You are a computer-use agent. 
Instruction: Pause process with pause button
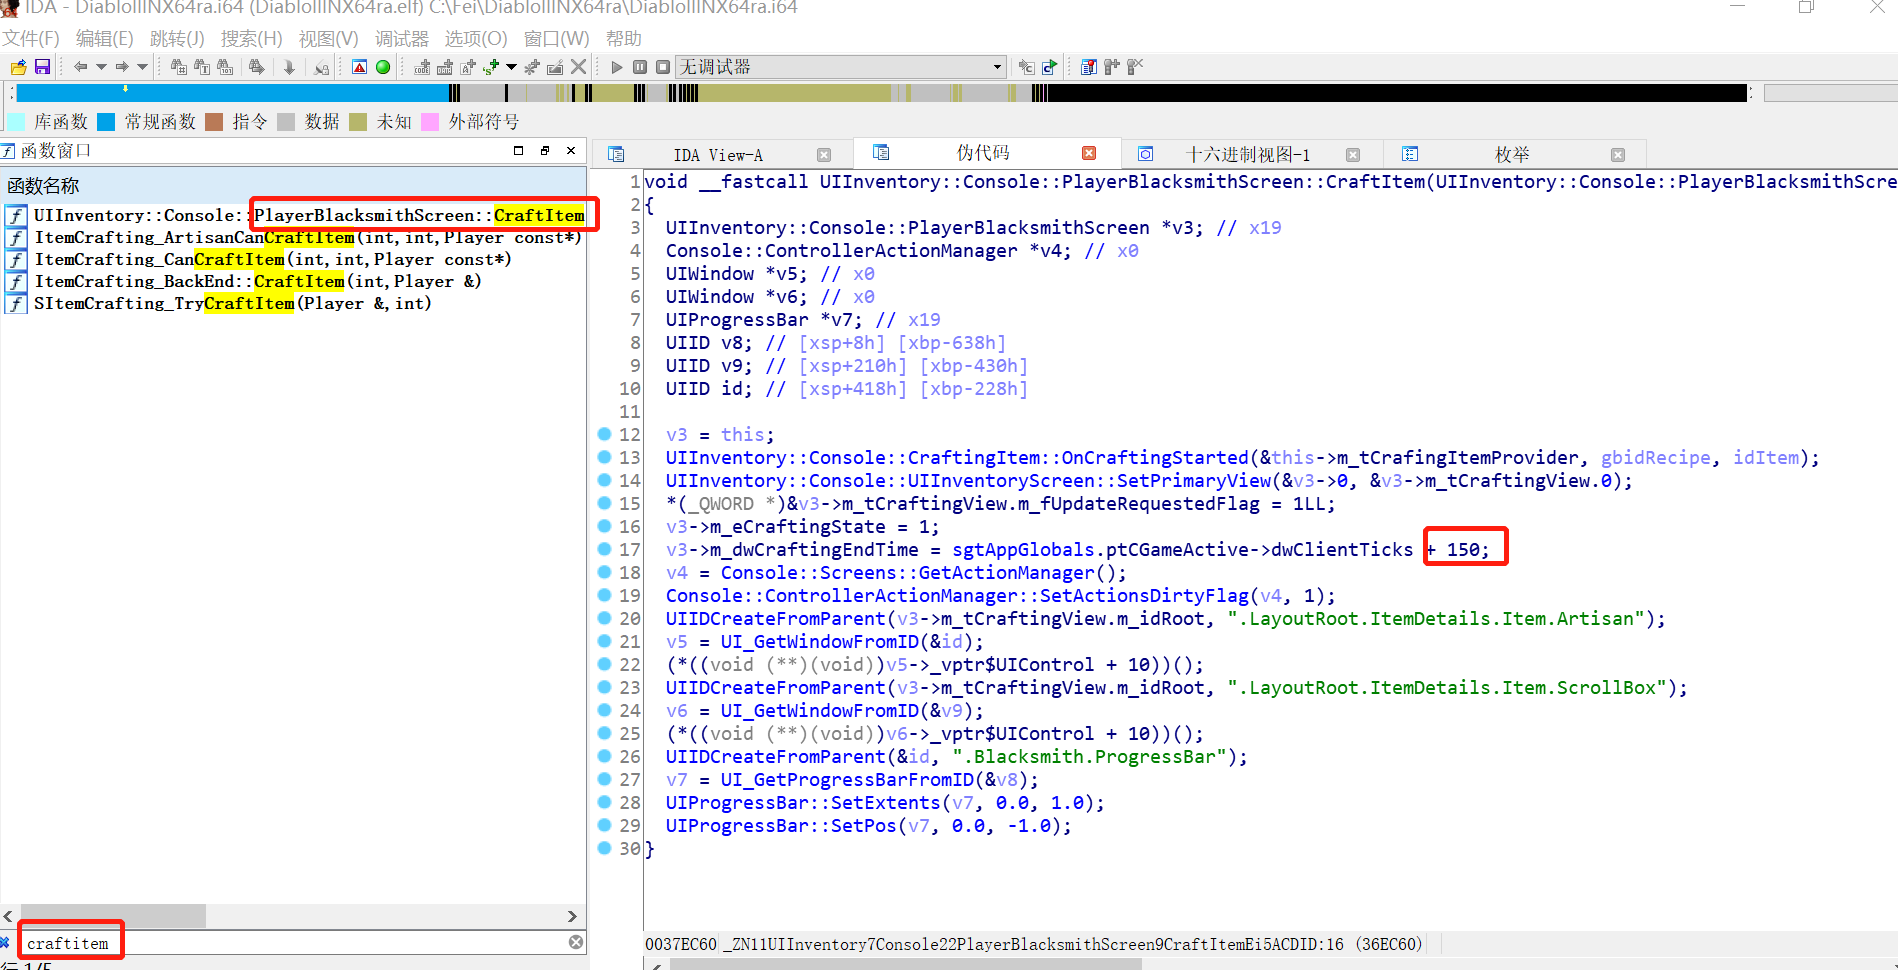640,67
